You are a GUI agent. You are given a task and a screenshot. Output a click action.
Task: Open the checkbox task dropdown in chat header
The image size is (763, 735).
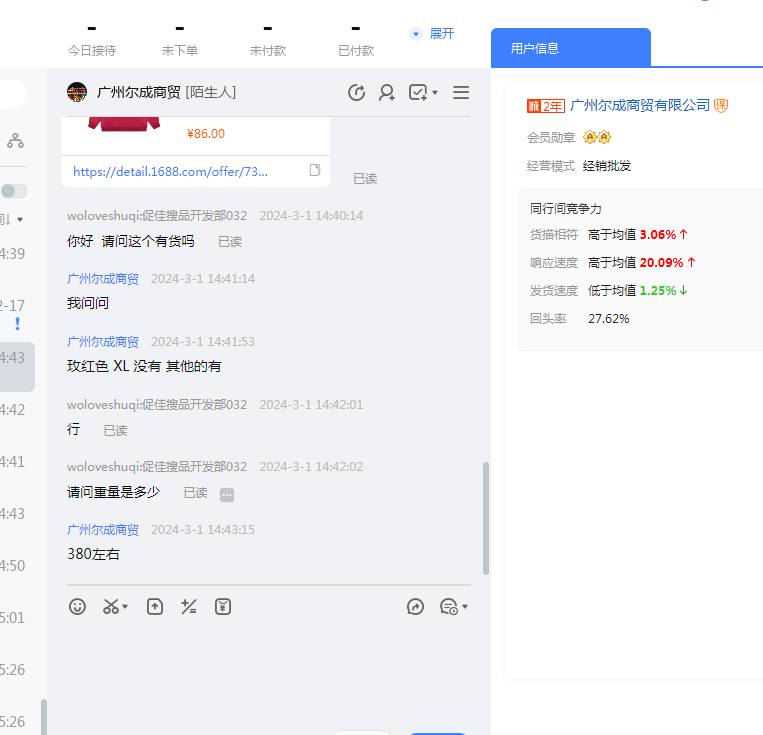(x=422, y=93)
